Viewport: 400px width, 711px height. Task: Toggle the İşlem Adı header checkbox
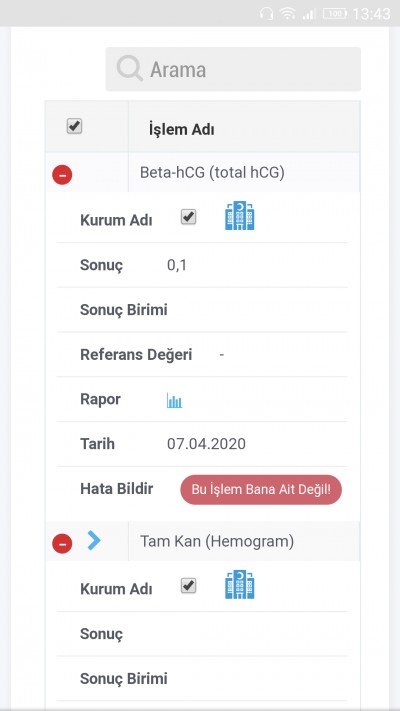coord(74,126)
